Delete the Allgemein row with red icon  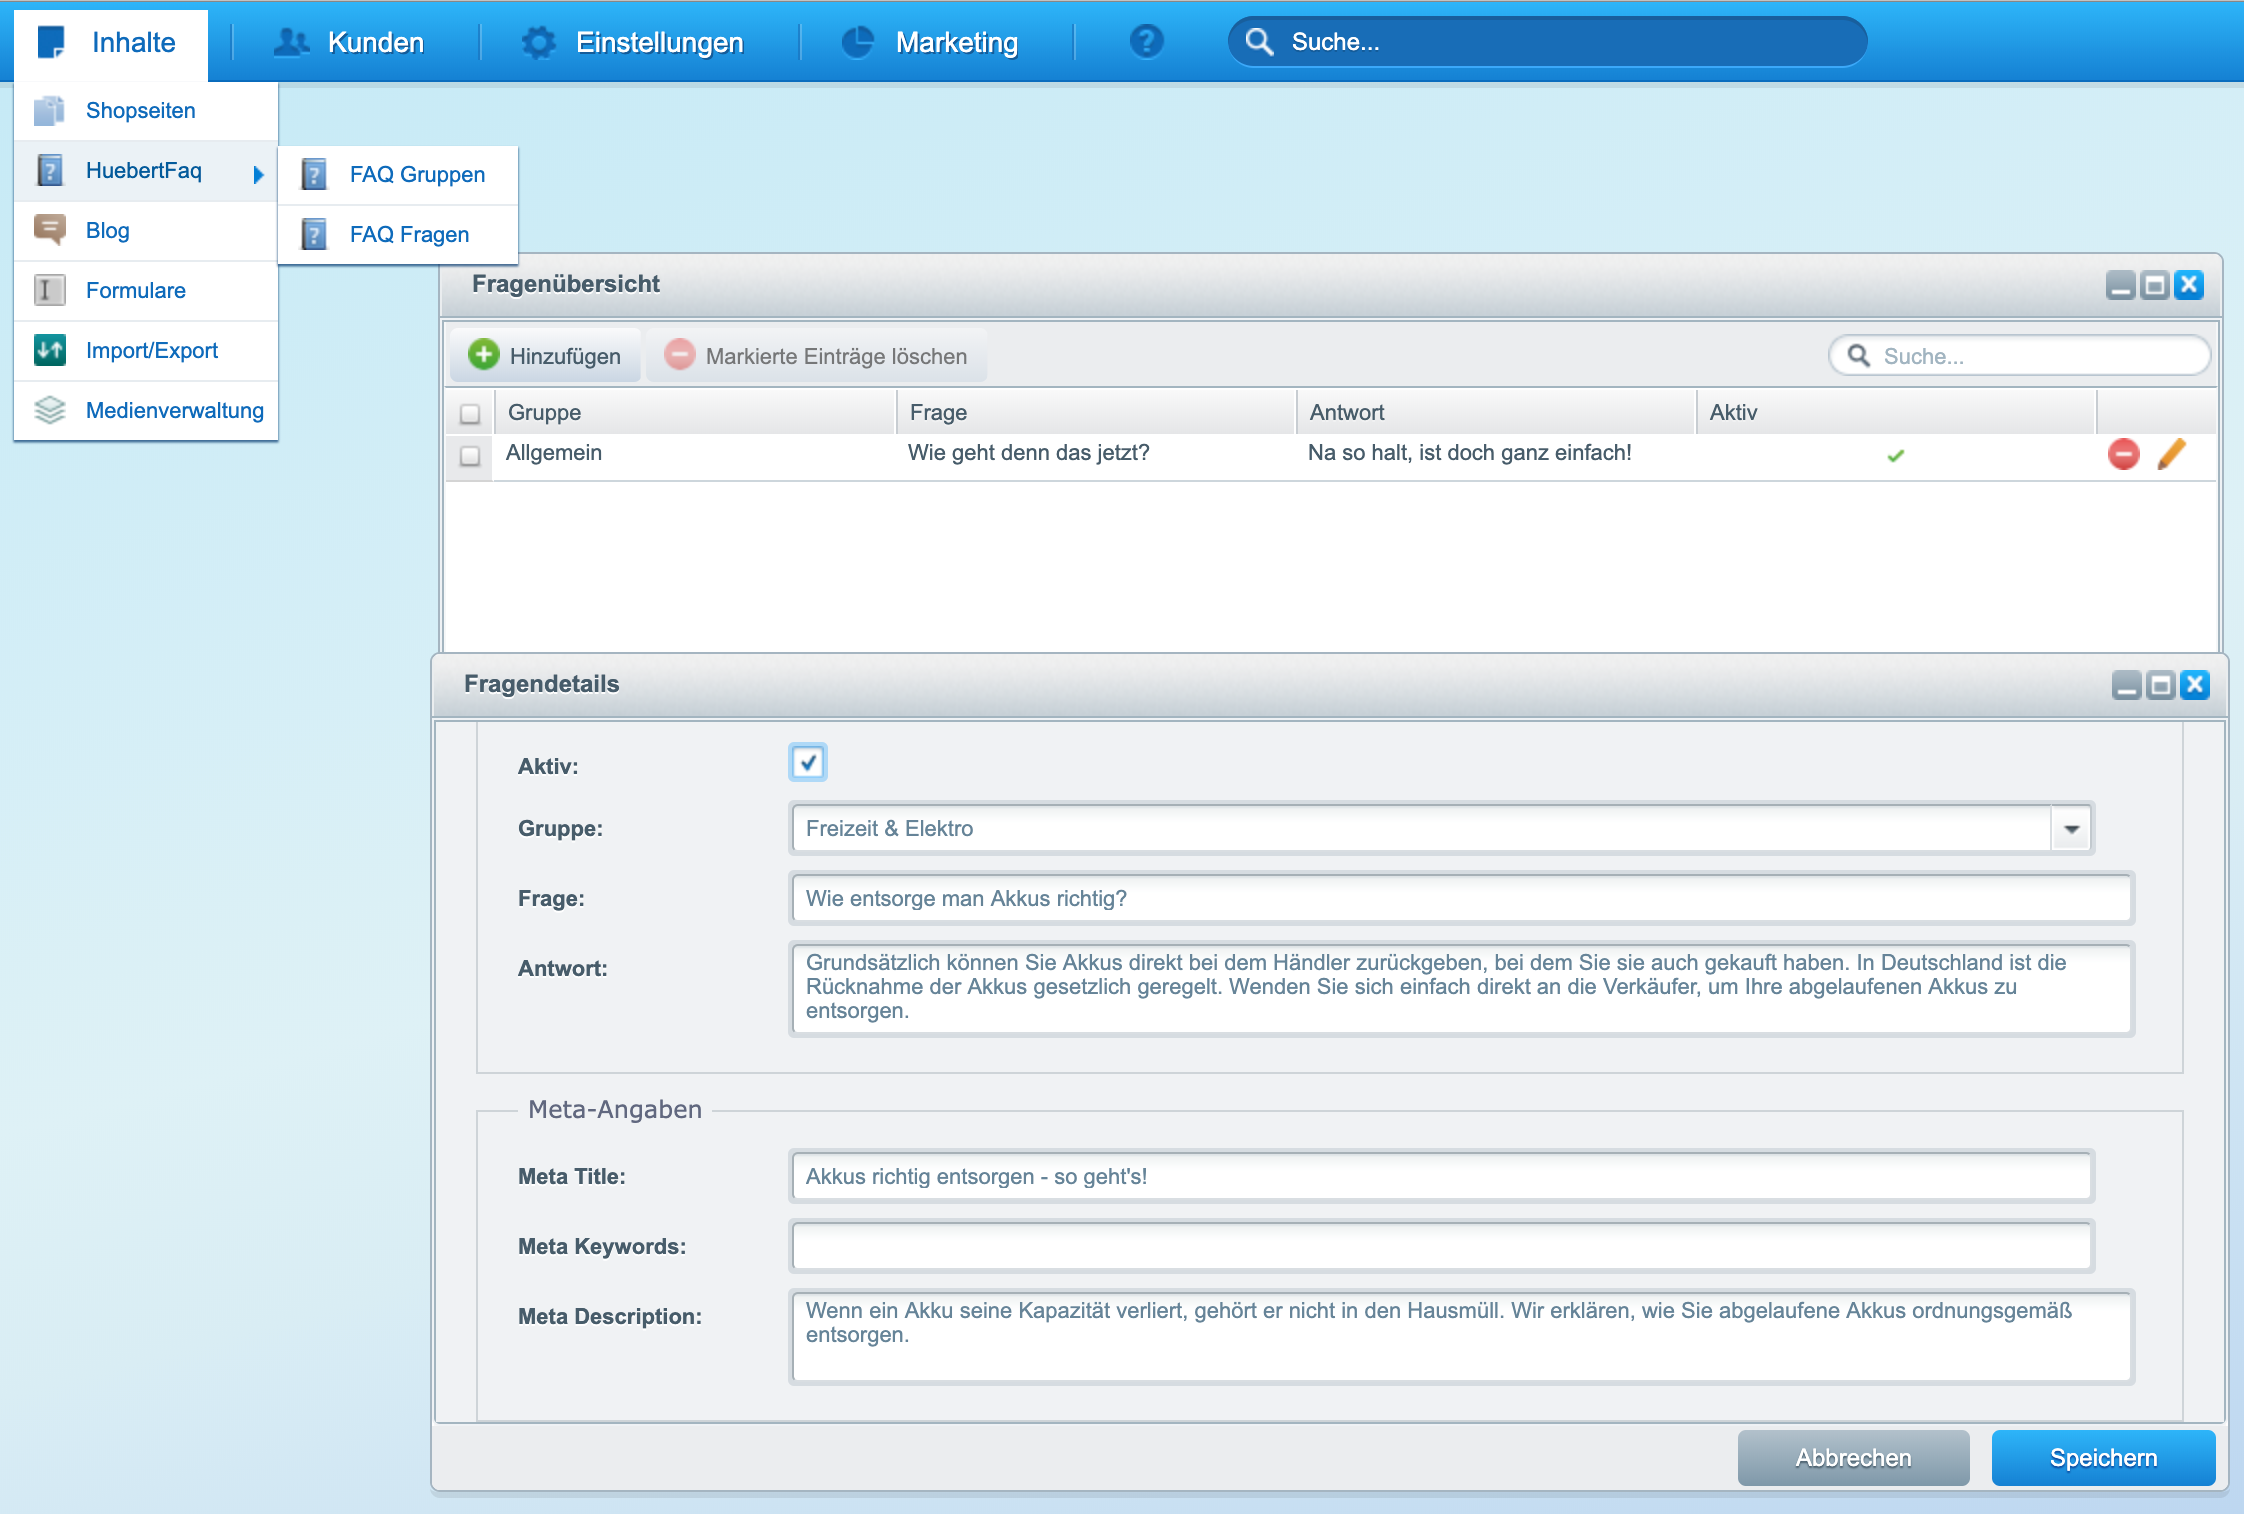pyautogui.click(x=2123, y=454)
